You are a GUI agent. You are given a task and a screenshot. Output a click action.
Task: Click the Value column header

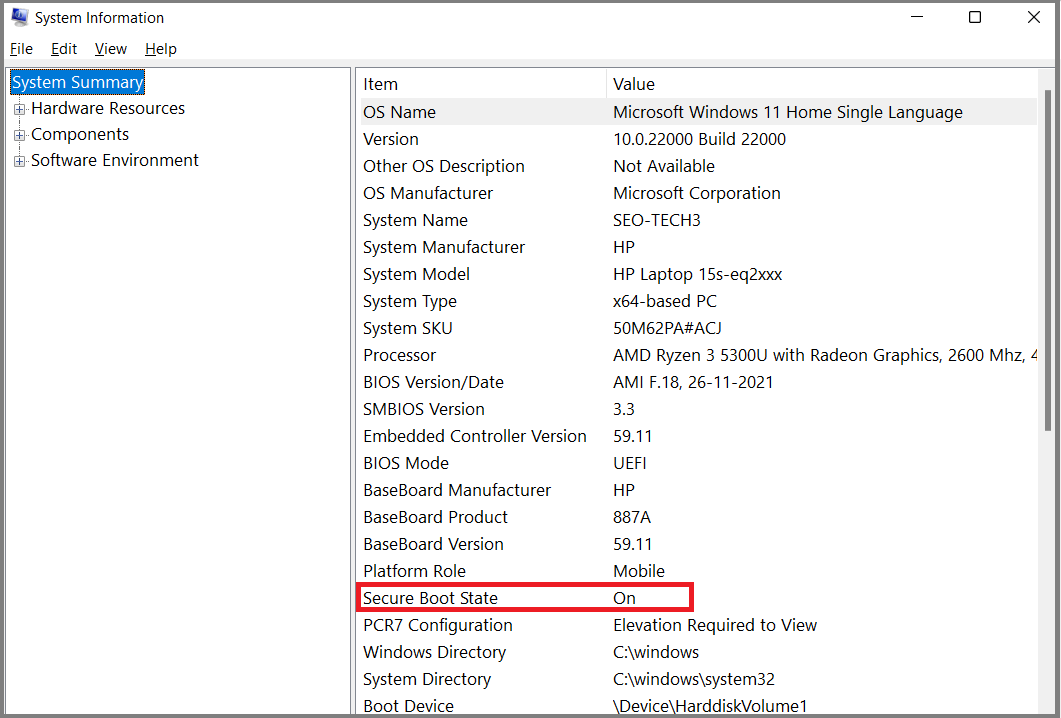(x=821, y=84)
